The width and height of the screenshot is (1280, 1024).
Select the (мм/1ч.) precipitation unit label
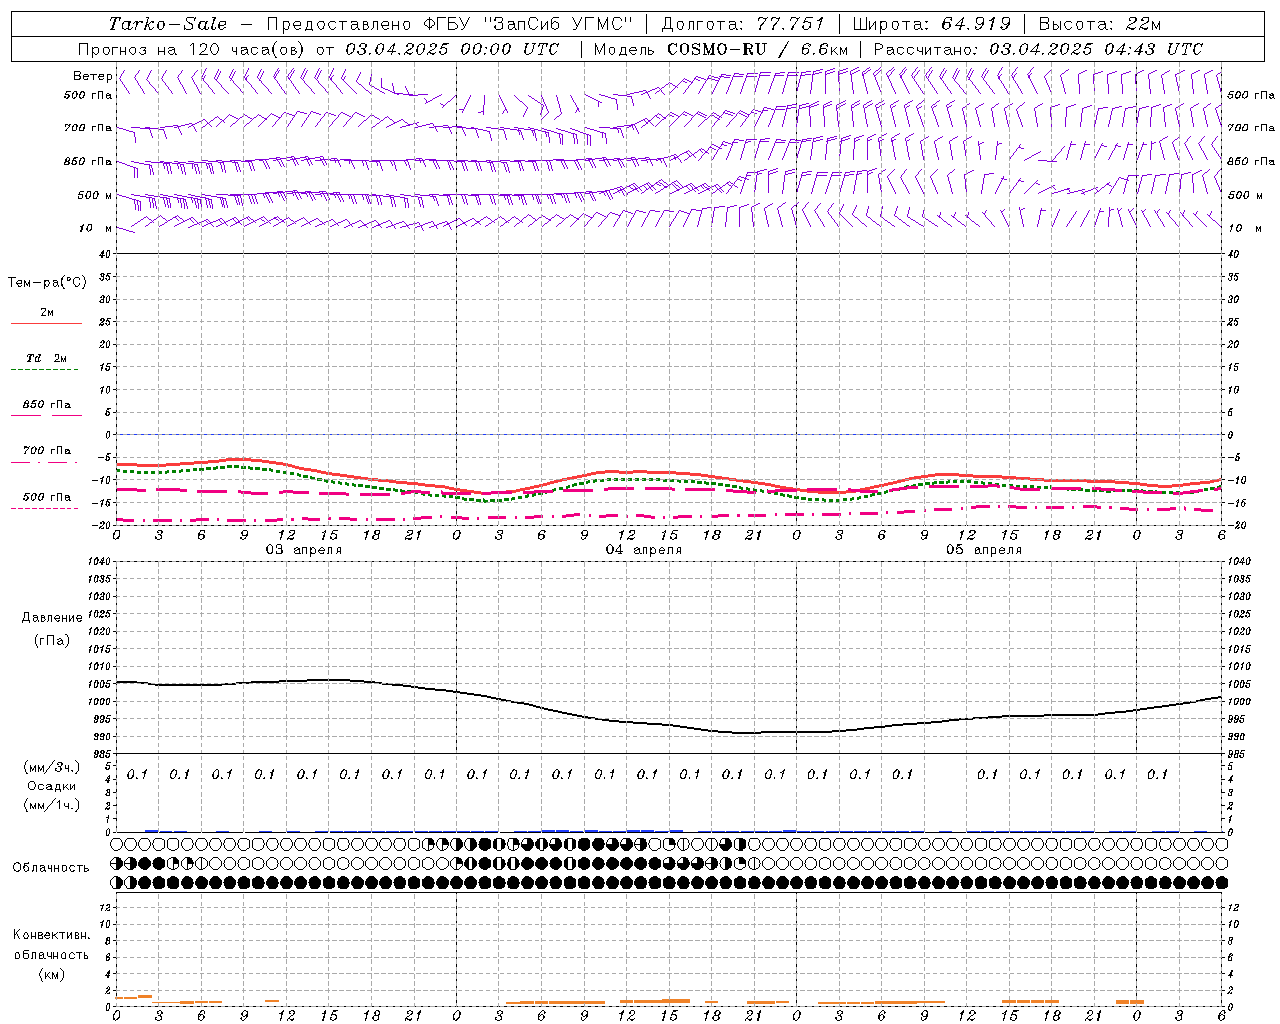click(x=52, y=805)
